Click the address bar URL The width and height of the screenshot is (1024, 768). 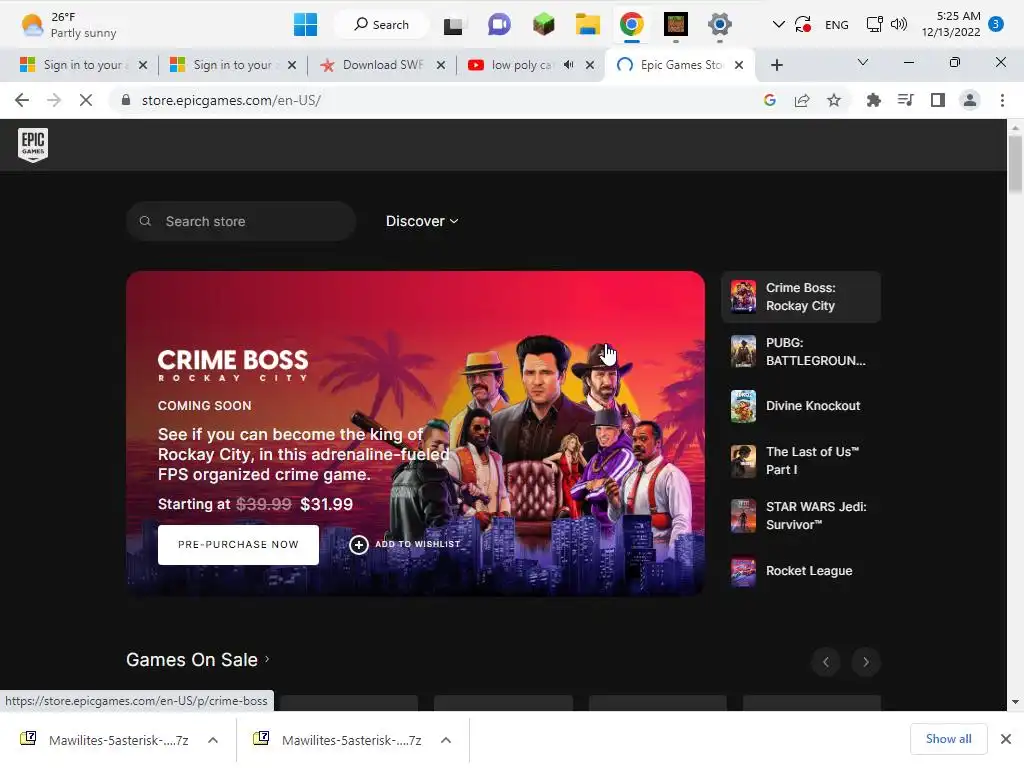click(231, 101)
